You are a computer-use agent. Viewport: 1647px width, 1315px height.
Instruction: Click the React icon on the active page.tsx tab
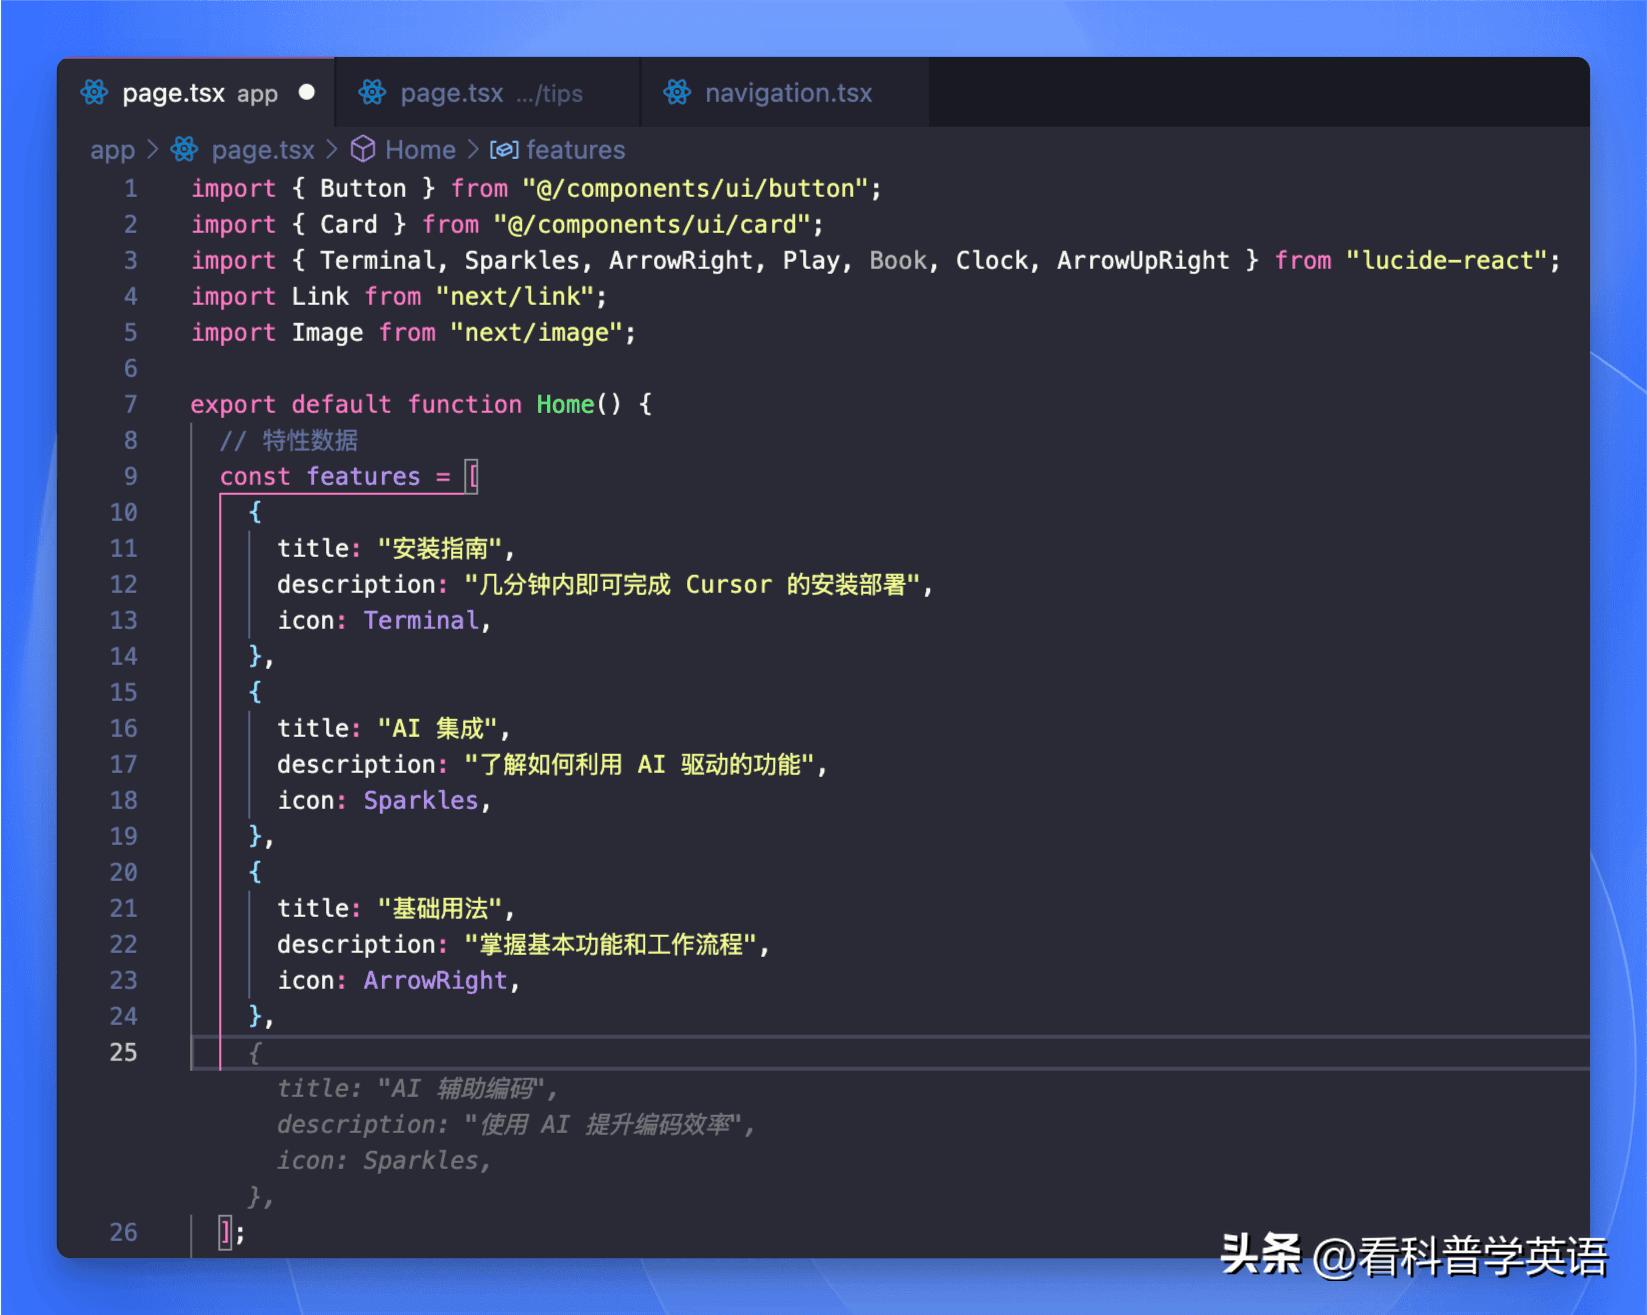[x=94, y=93]
